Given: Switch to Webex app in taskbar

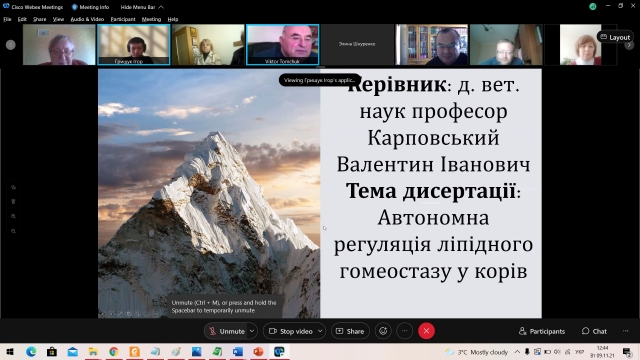Looking at the screenshot, I should tap(279, 352).
